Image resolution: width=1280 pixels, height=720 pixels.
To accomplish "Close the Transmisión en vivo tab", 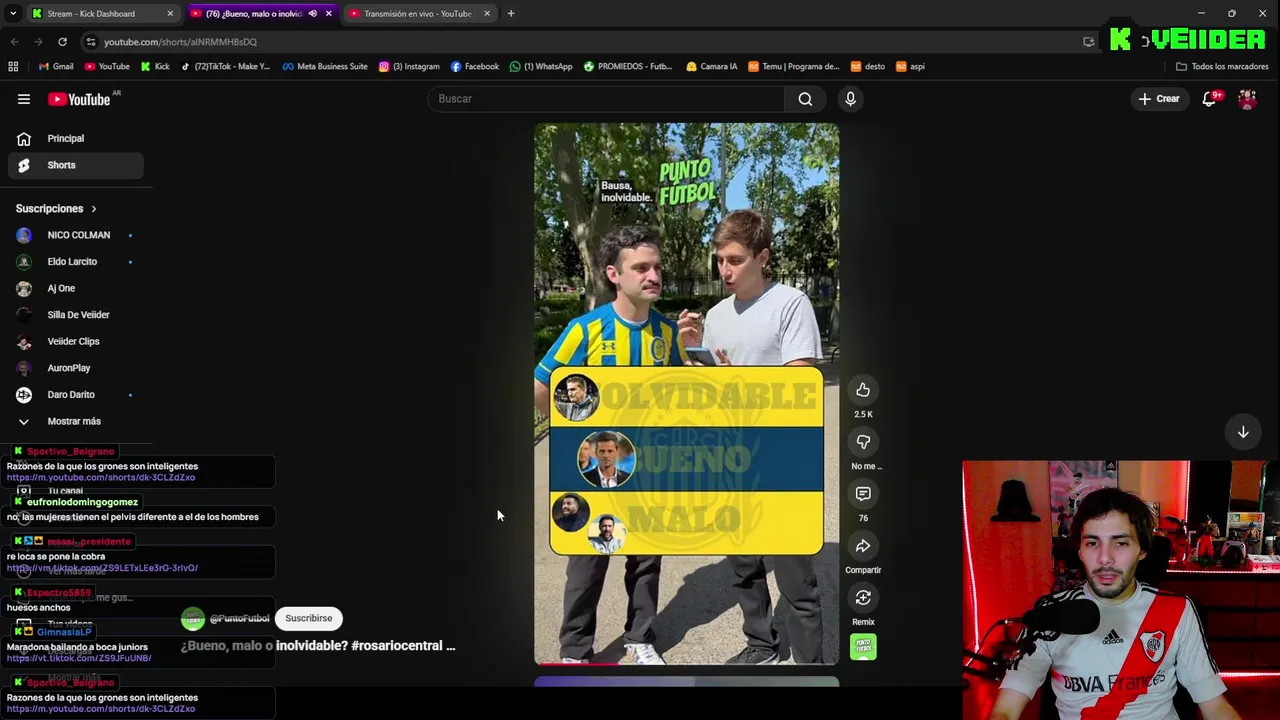I will (487, 14).
